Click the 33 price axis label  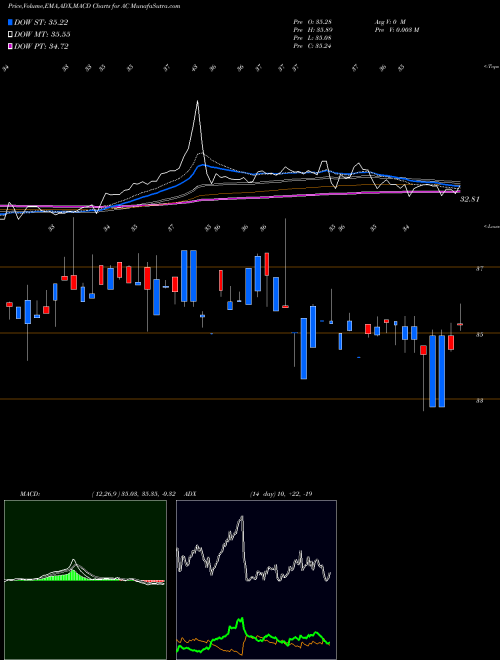pos(479,401)
